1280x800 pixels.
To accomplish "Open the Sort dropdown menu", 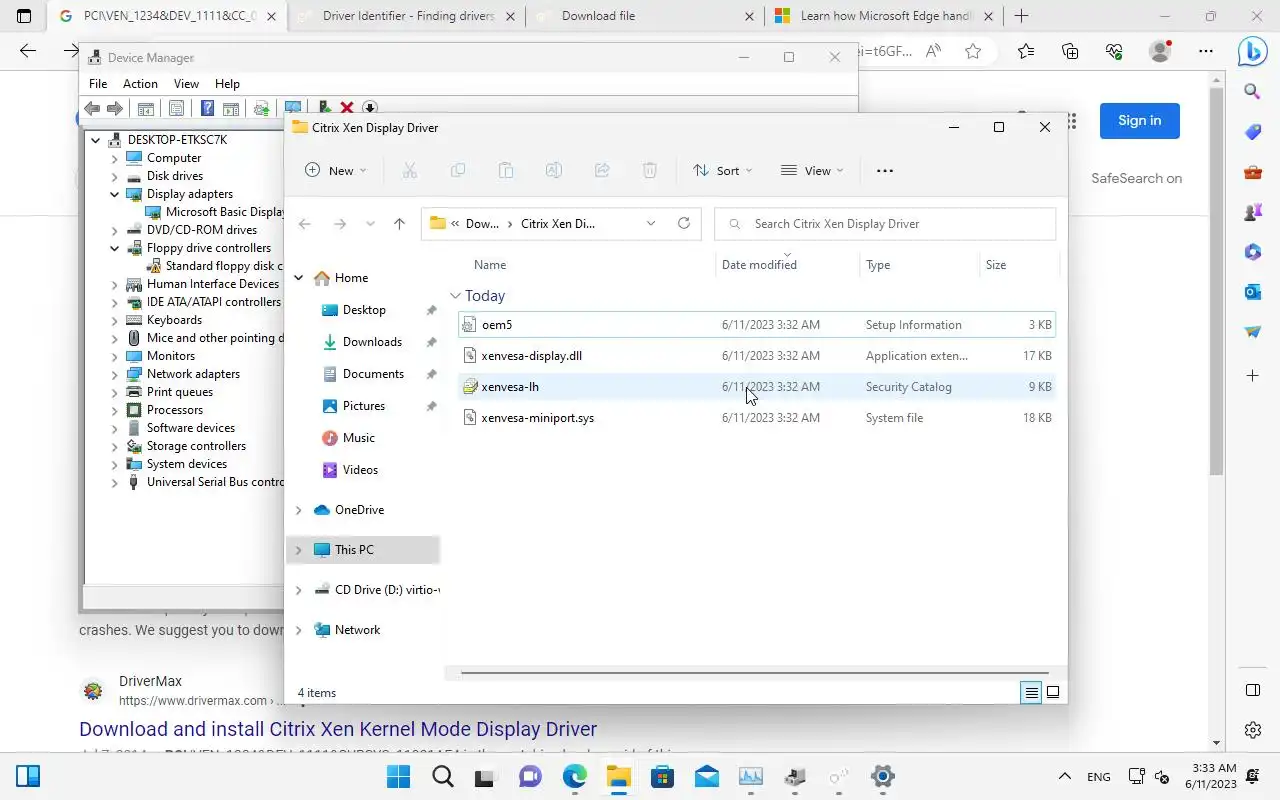I will pyautogui.click(x=723, y=171).
